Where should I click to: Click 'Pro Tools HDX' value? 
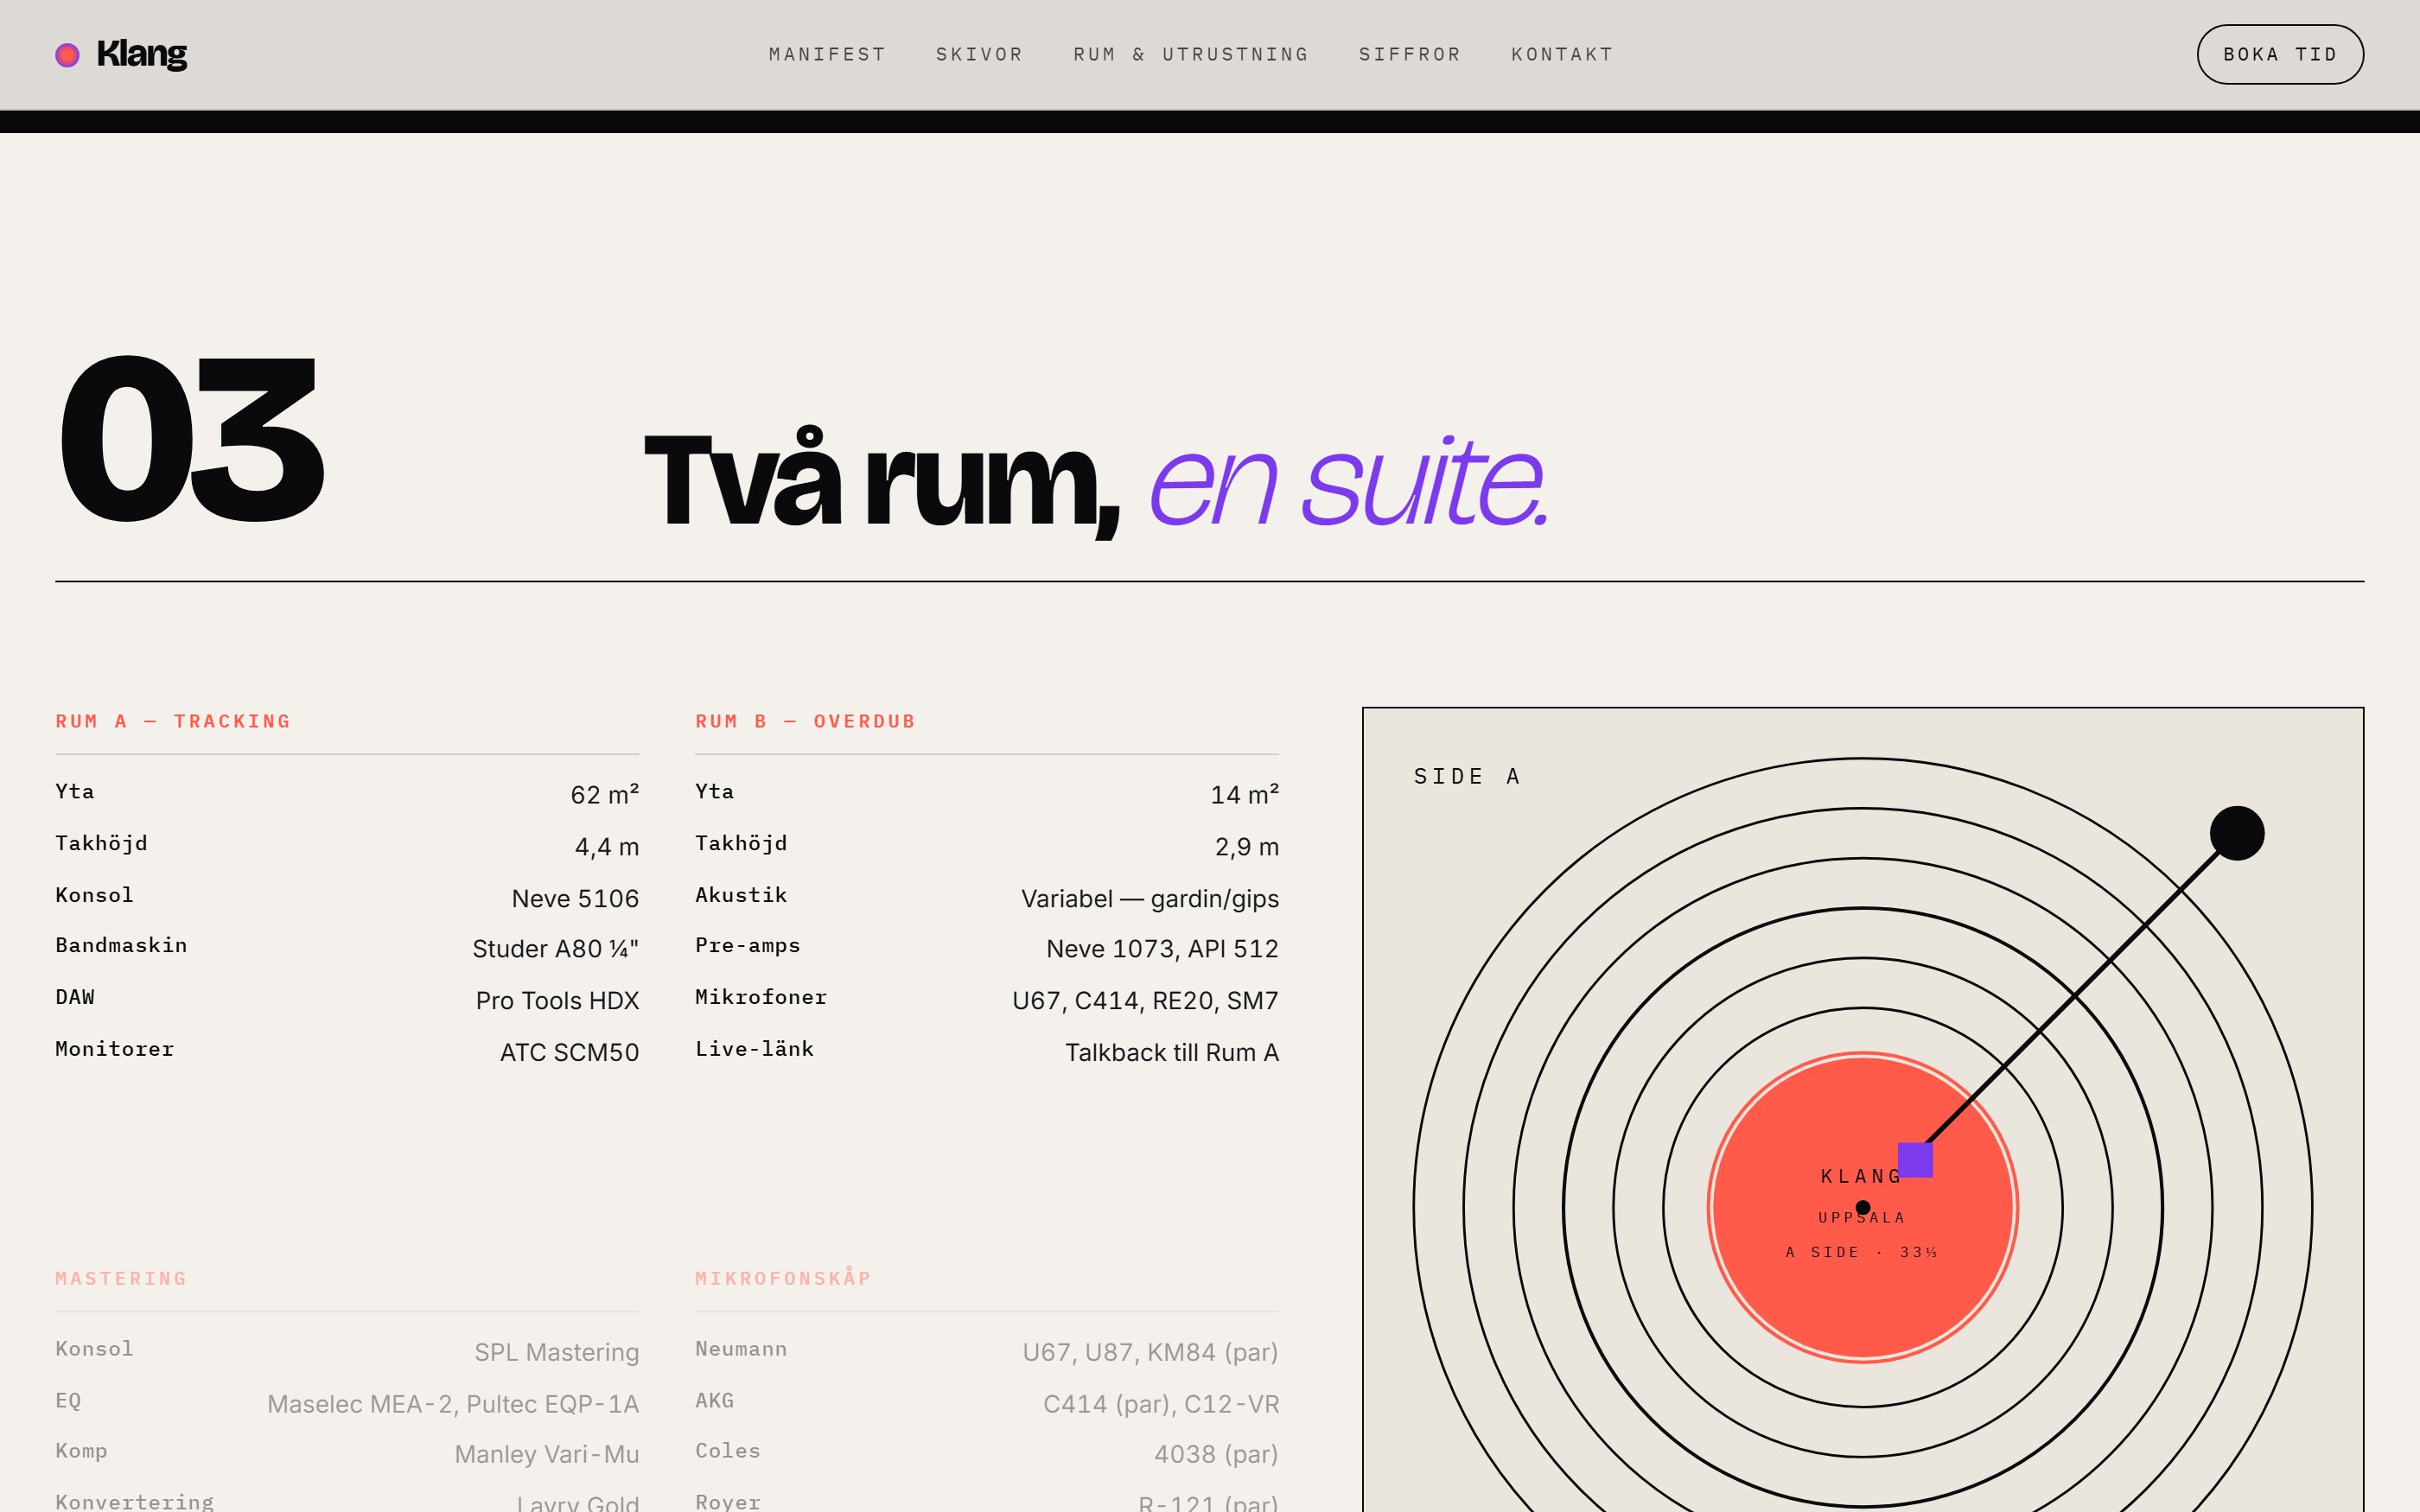(557, 1000)
